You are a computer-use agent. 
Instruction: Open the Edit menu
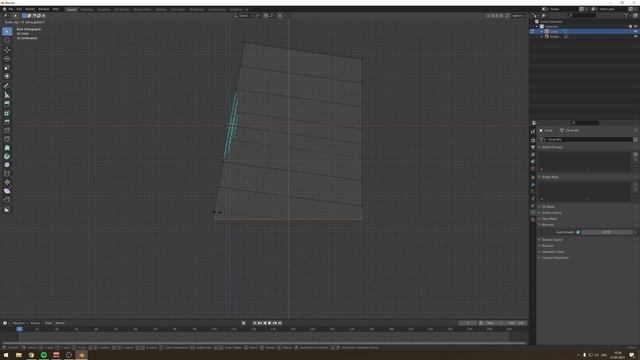point(19,9)
